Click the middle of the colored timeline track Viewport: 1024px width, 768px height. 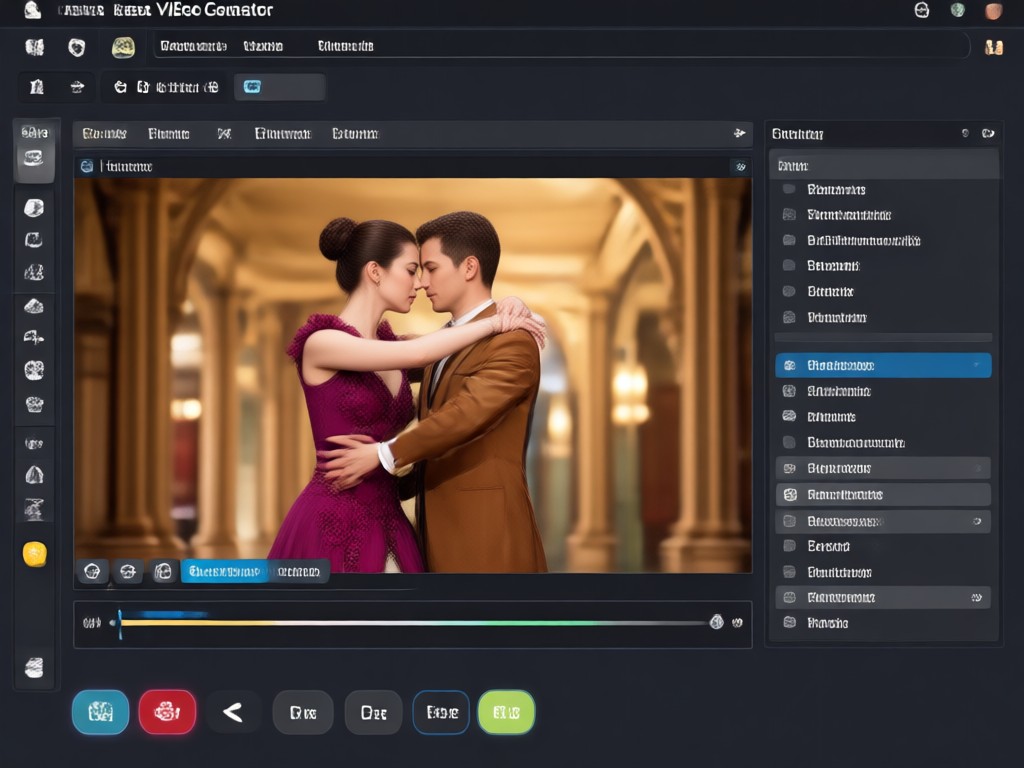(x=413, y=623)
